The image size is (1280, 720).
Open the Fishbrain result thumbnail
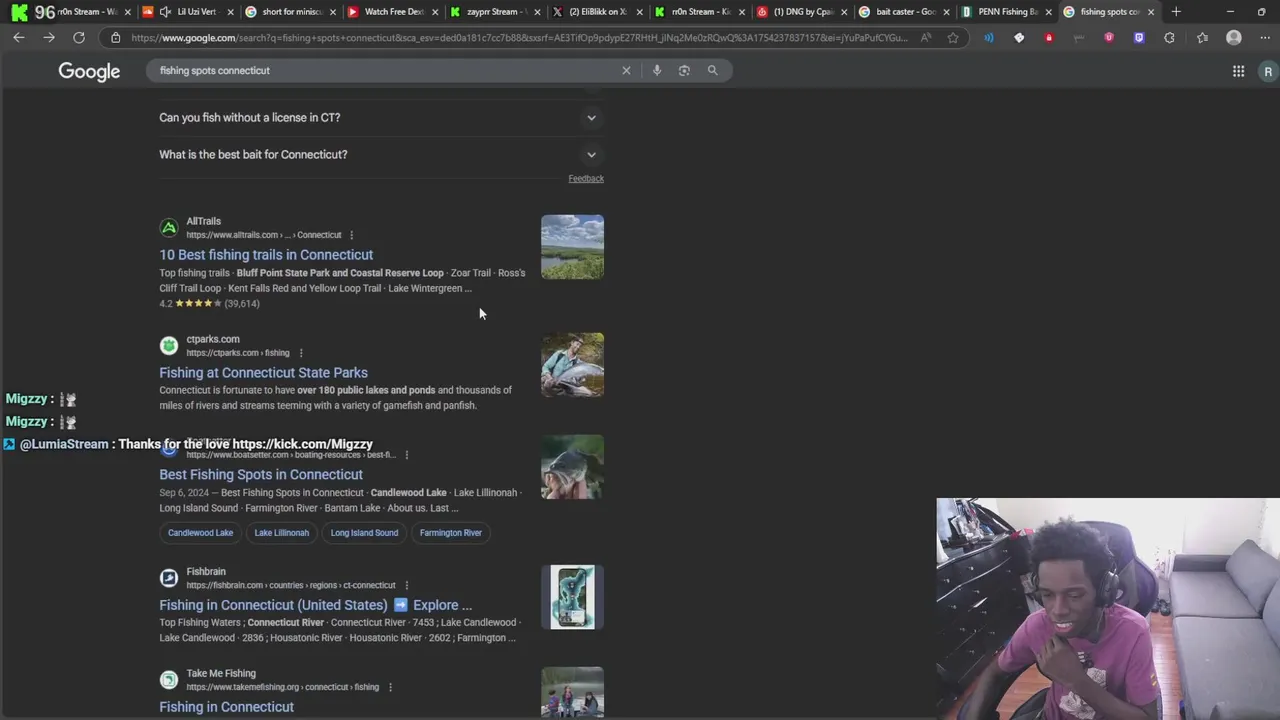click(572, 597)
